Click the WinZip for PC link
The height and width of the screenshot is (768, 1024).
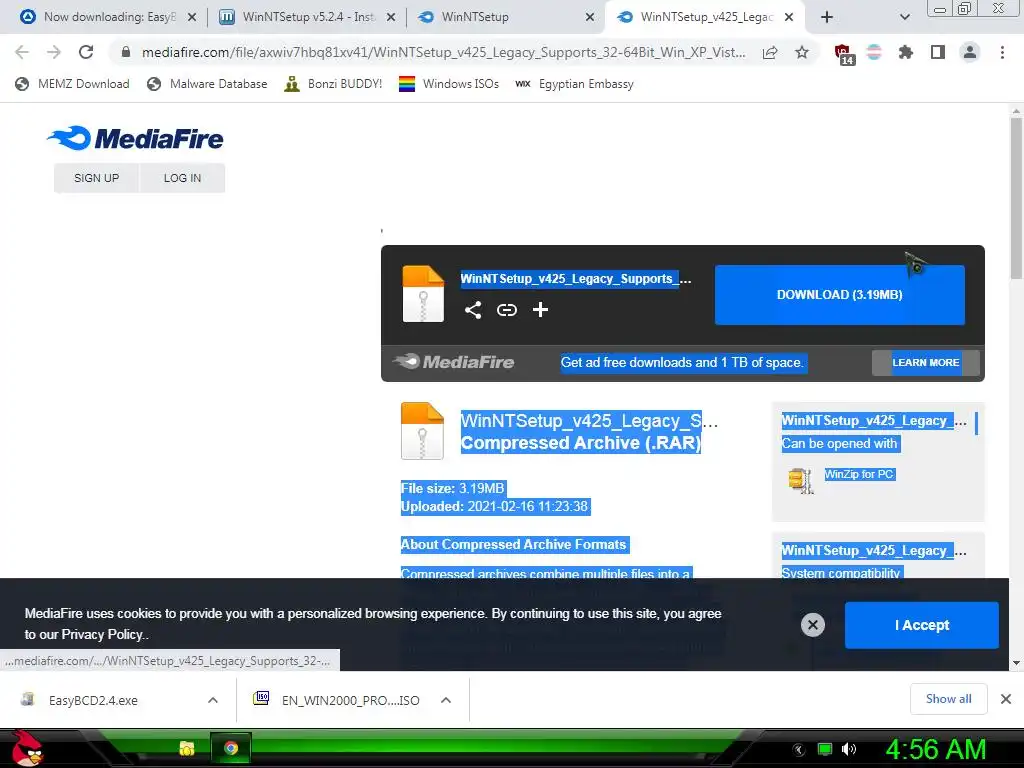pyautogui.click(x=859, y=474)
